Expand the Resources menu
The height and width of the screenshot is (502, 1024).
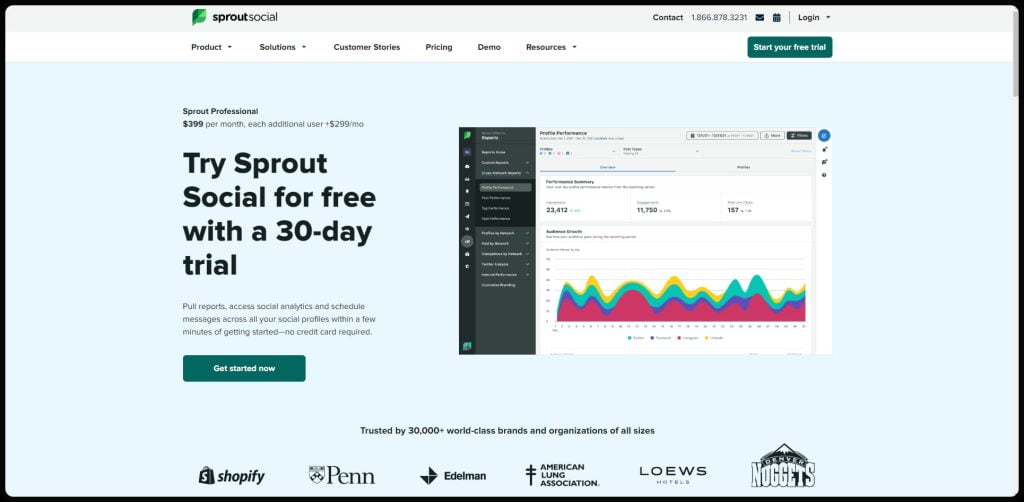(x=551, y=47)
